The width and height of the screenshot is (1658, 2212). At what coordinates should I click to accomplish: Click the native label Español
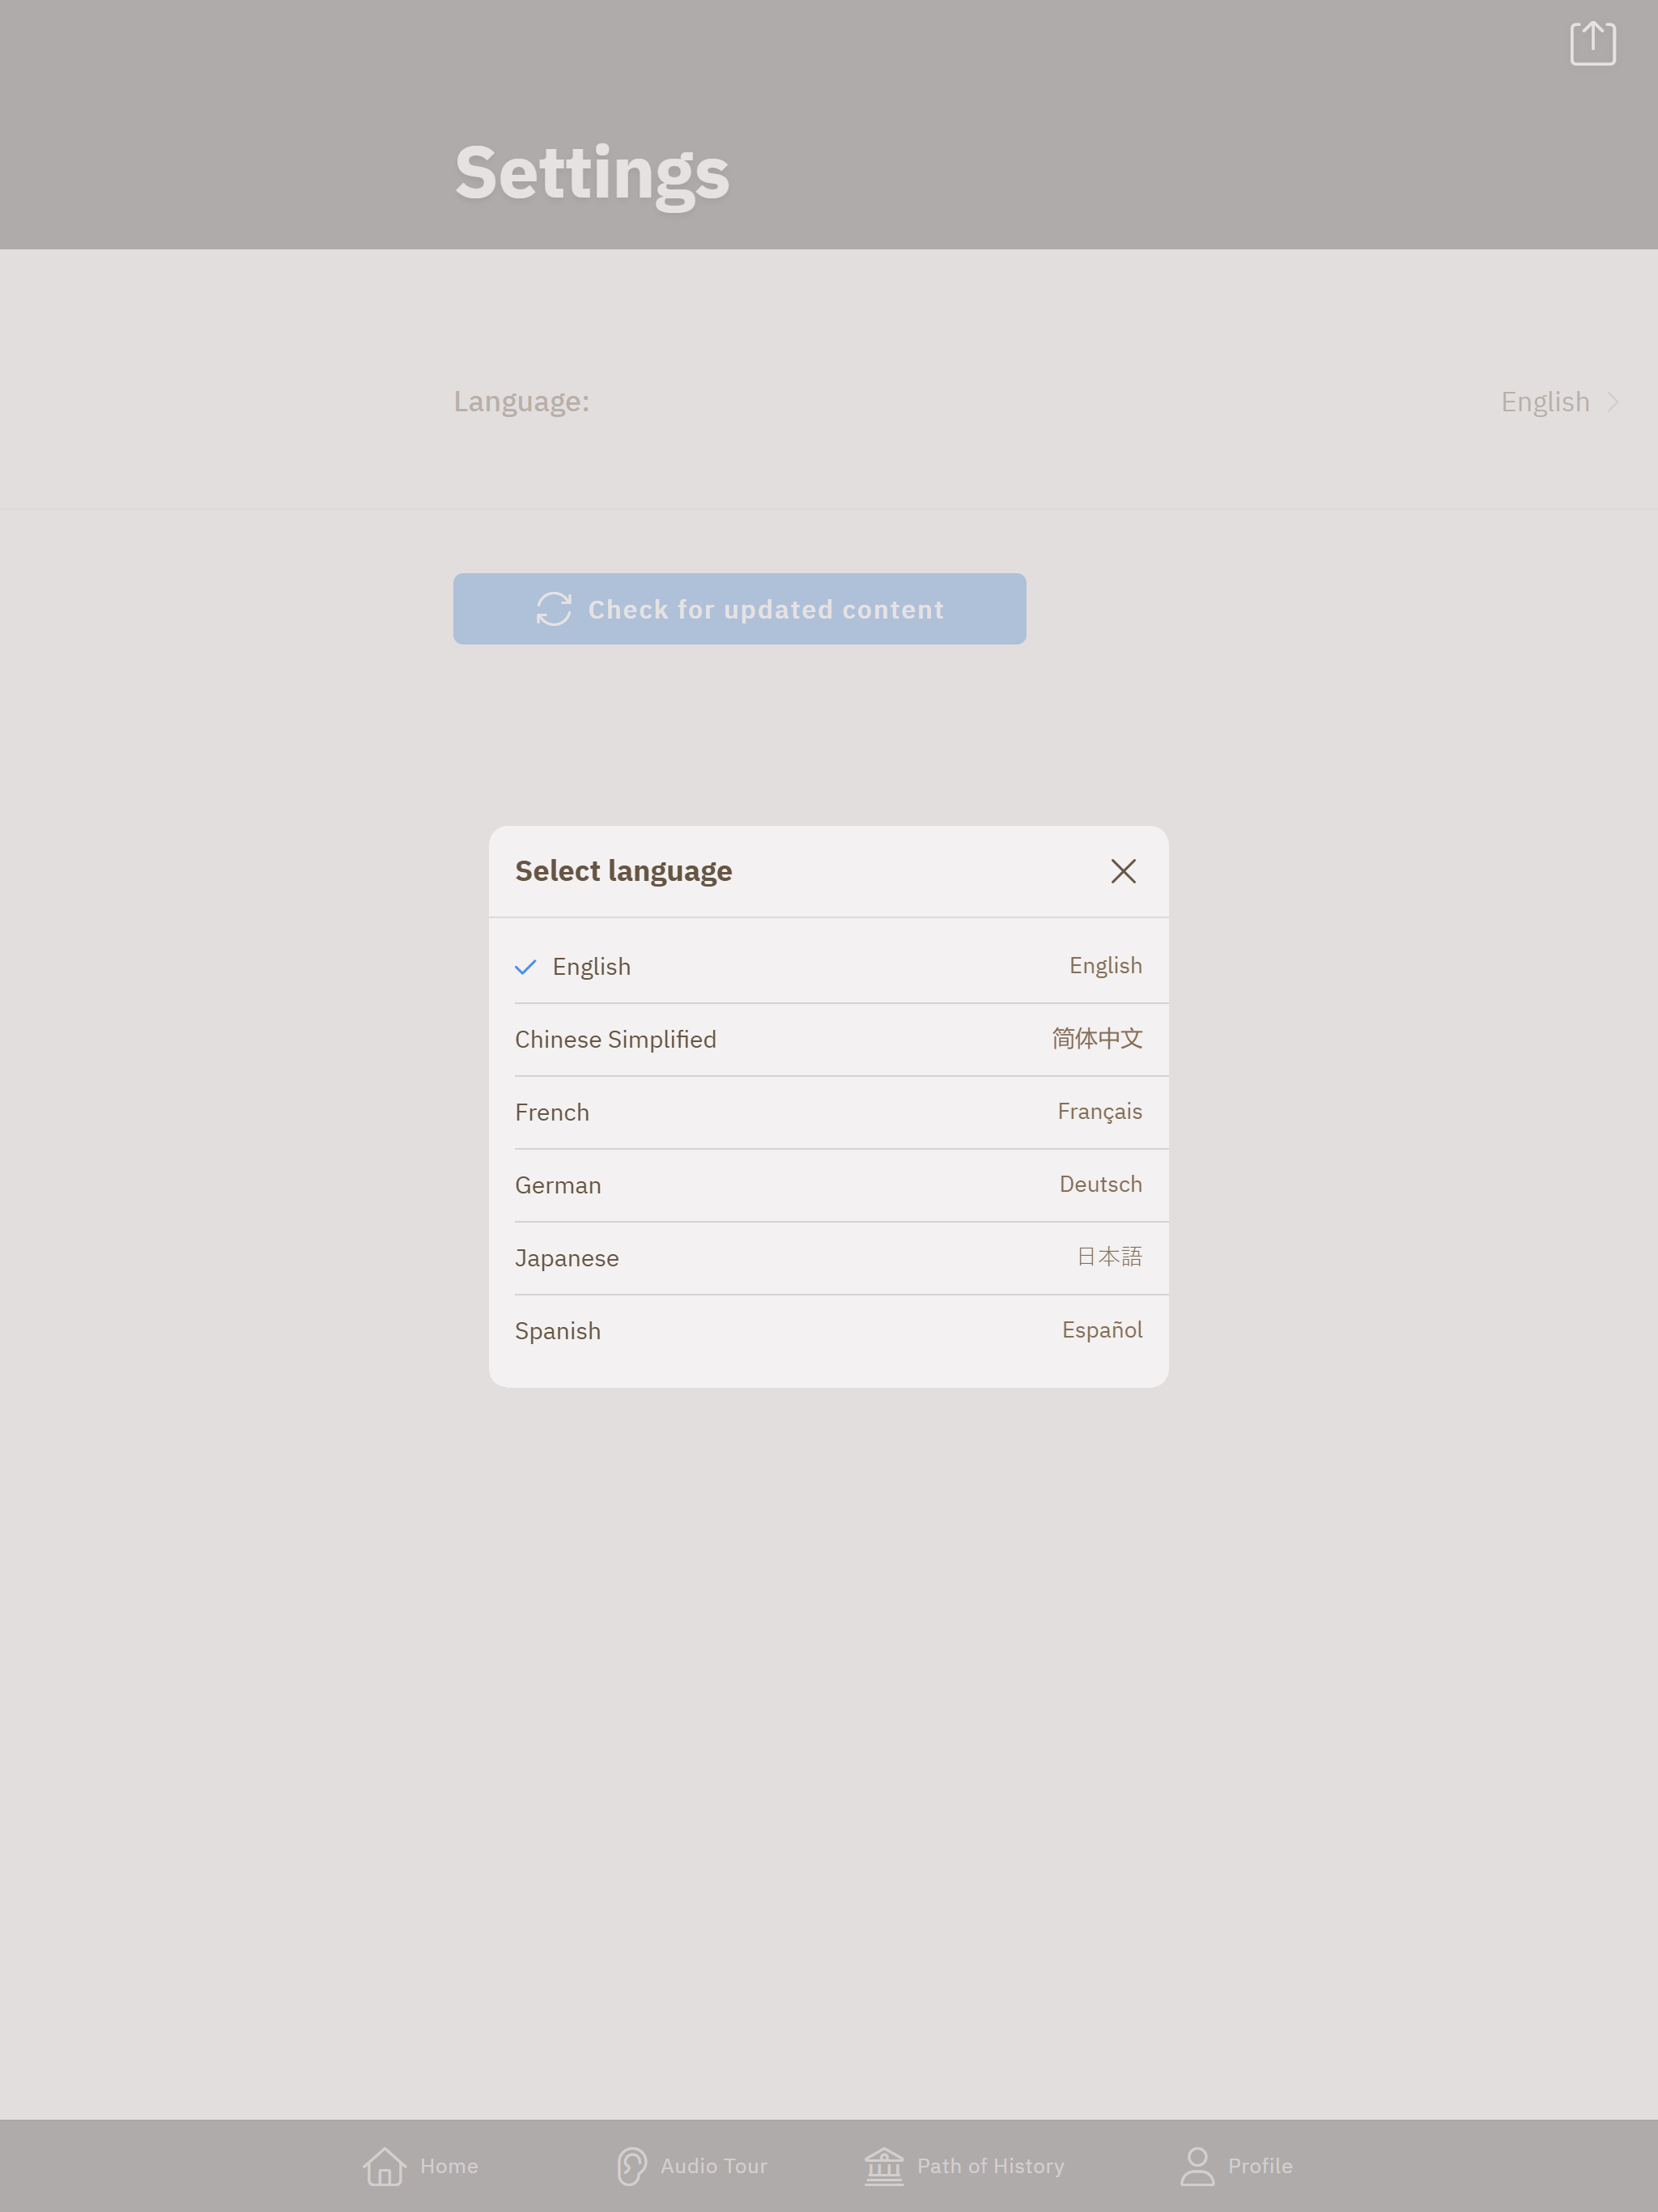point(1101,1330)
